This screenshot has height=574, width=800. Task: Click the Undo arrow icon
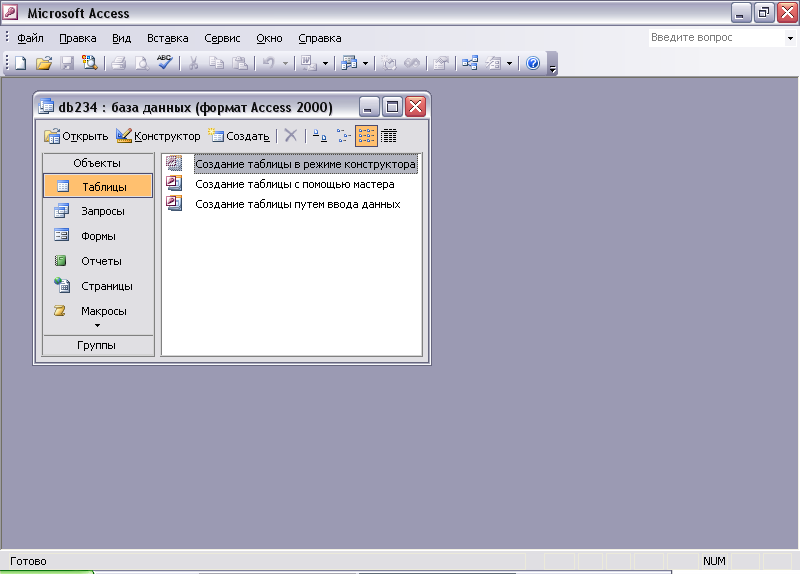pyautogui.click(x=268, y=63)
